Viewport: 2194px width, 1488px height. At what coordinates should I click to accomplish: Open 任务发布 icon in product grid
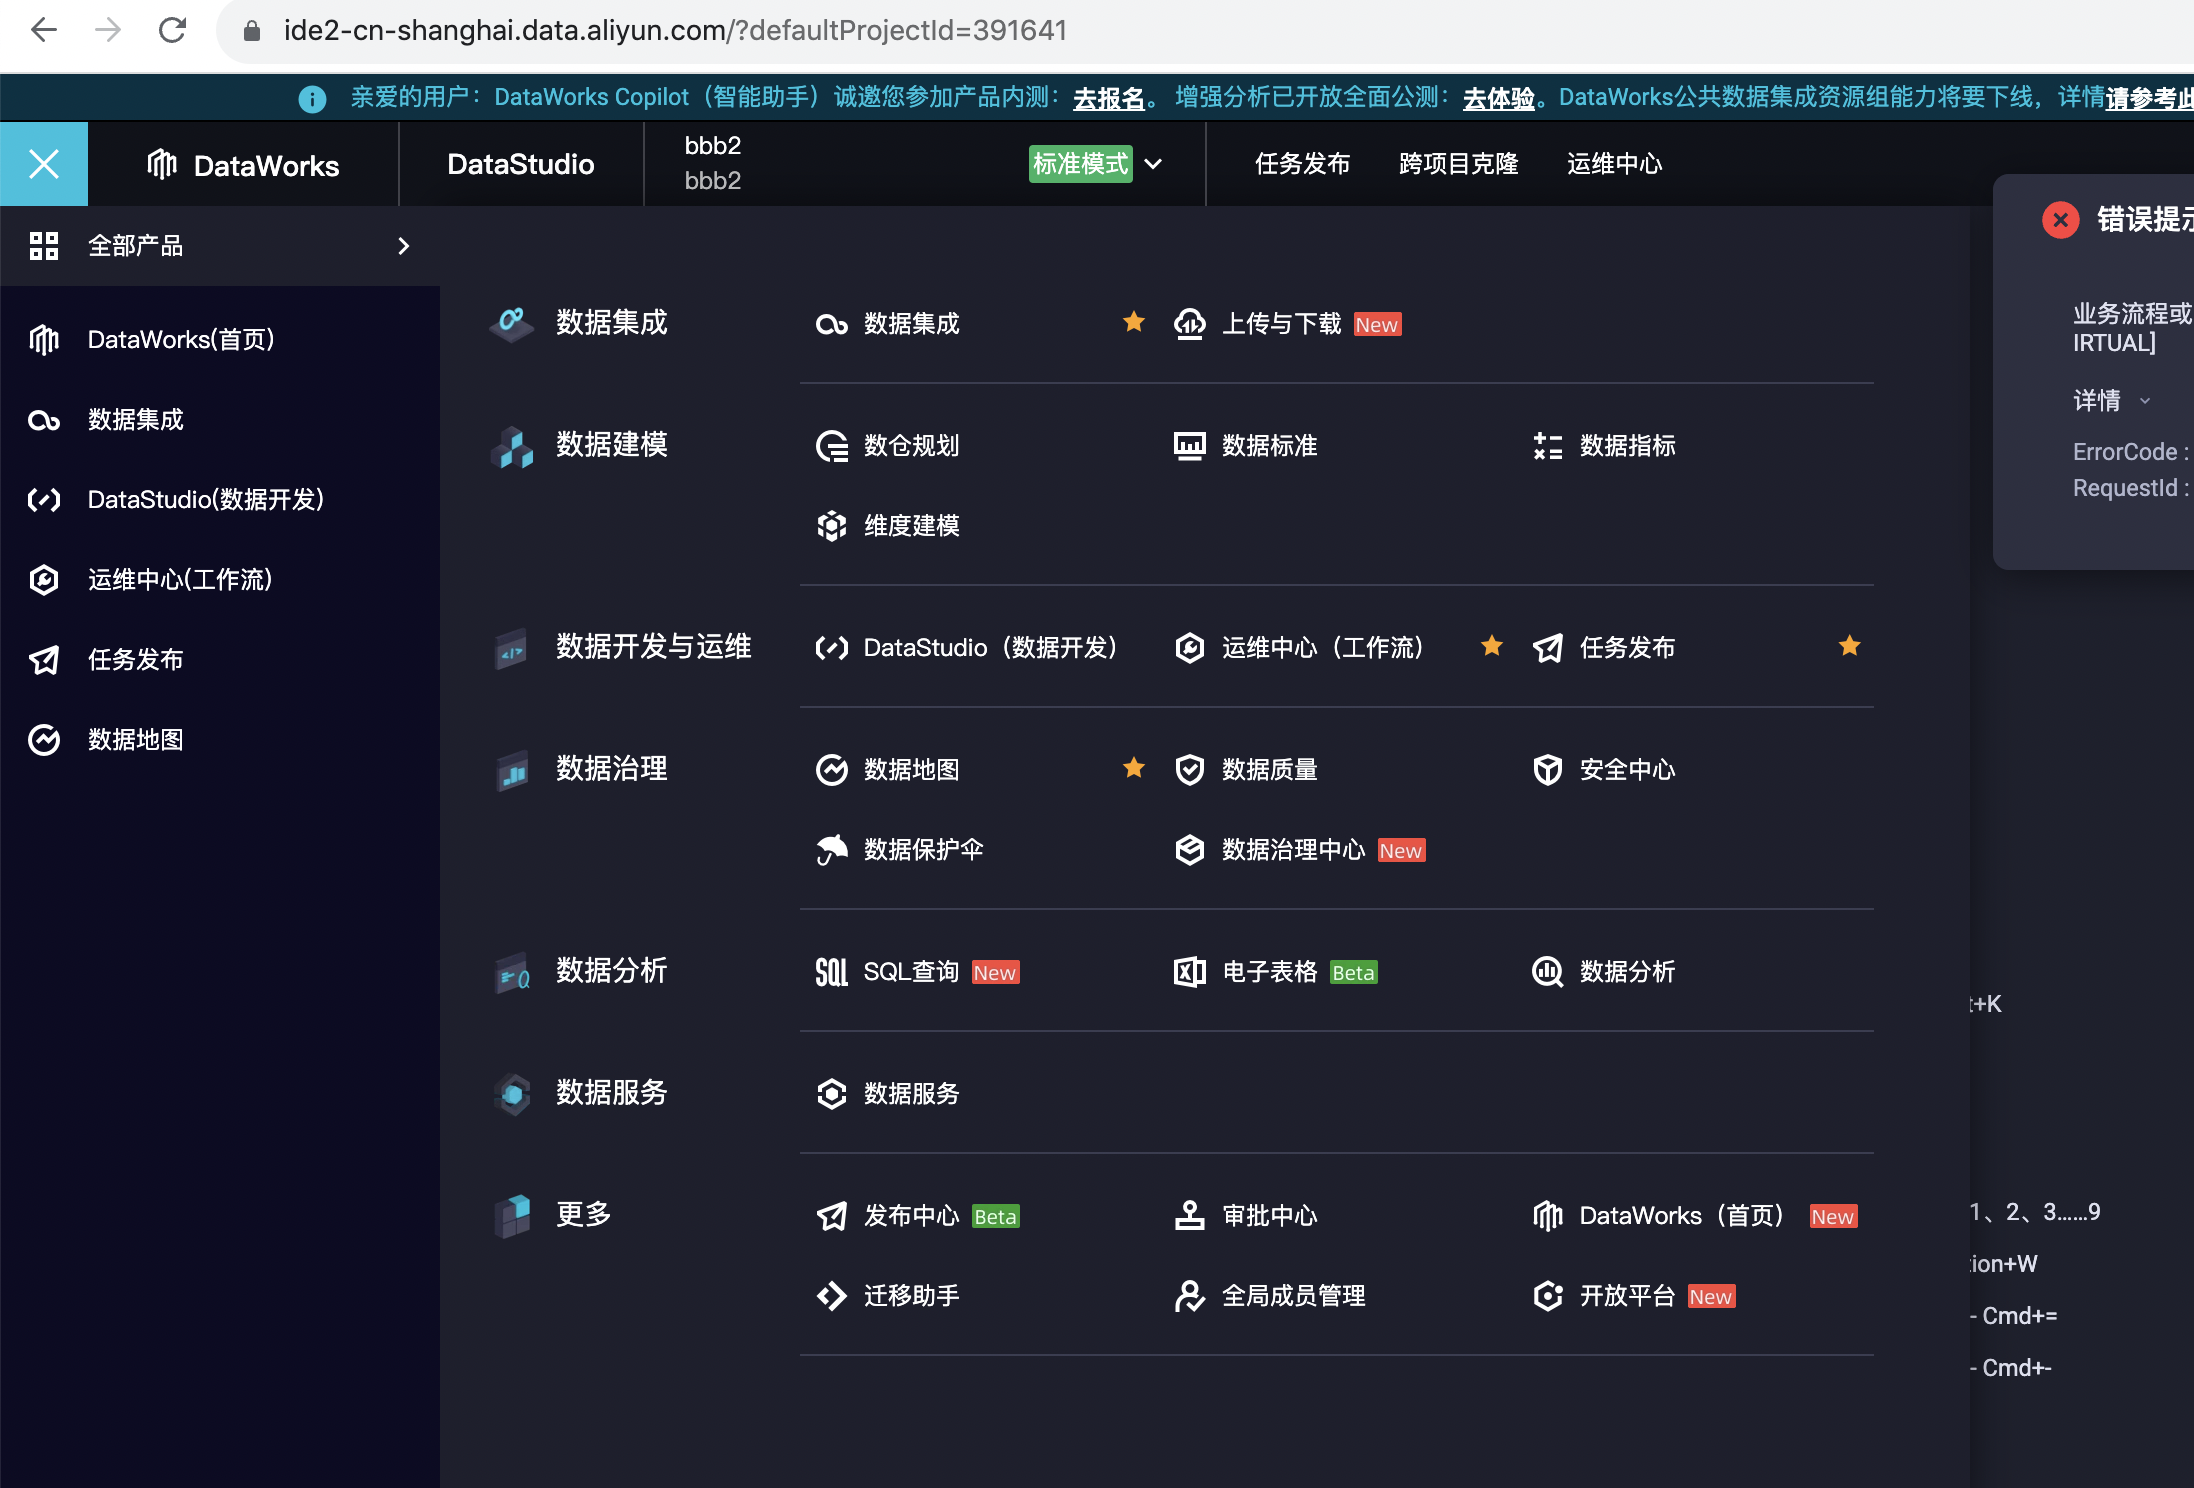point(1547,648)
